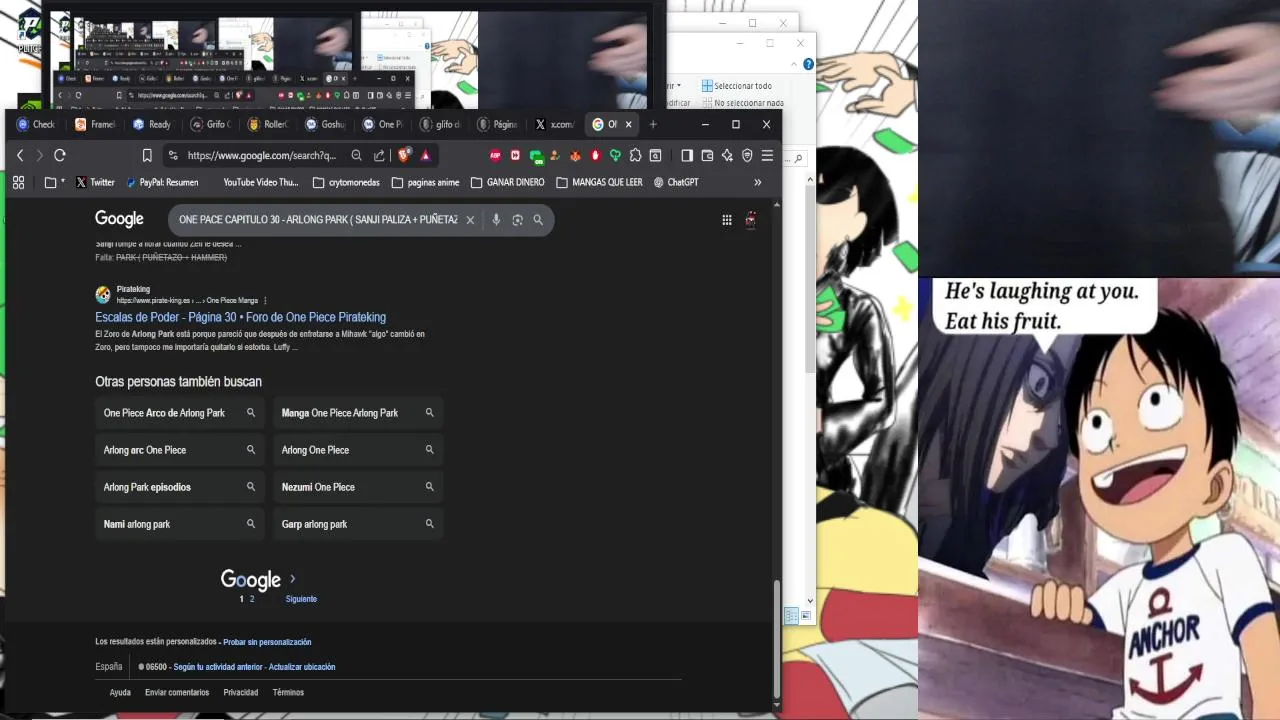The image size is (1280, 720).
Task: Start voice search with microphone icon
Action: pos(496,220)
